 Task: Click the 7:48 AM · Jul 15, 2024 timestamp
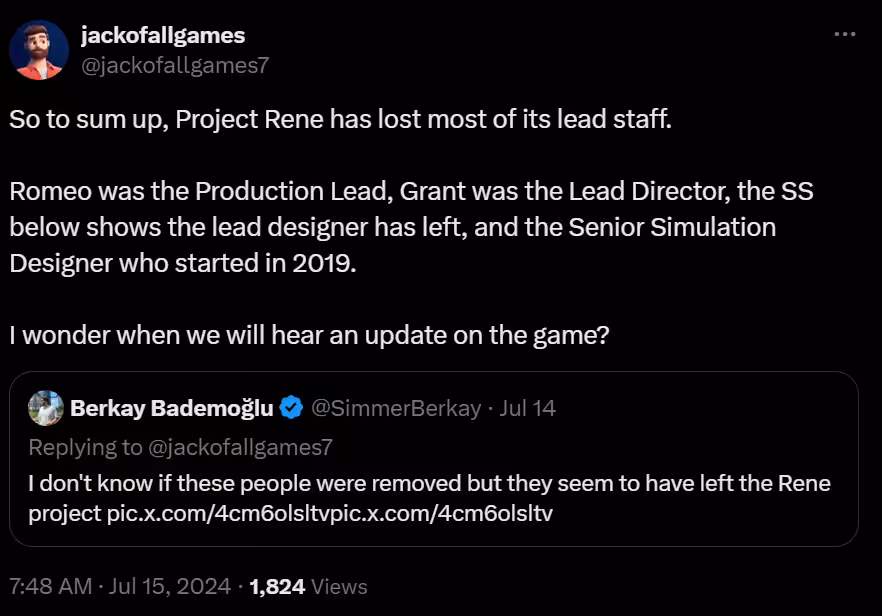pos(120,586)
